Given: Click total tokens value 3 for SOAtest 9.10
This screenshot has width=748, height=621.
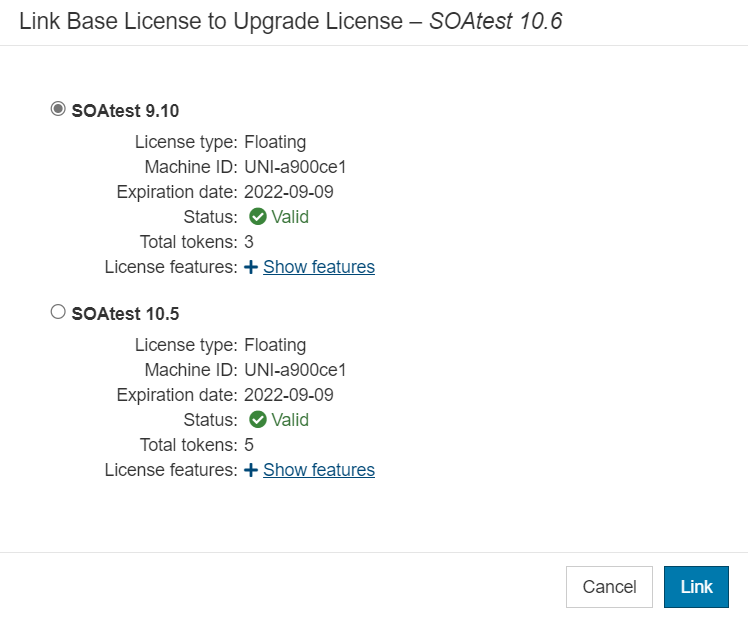Looking at the screenshot, I should (x=249, y=242).
